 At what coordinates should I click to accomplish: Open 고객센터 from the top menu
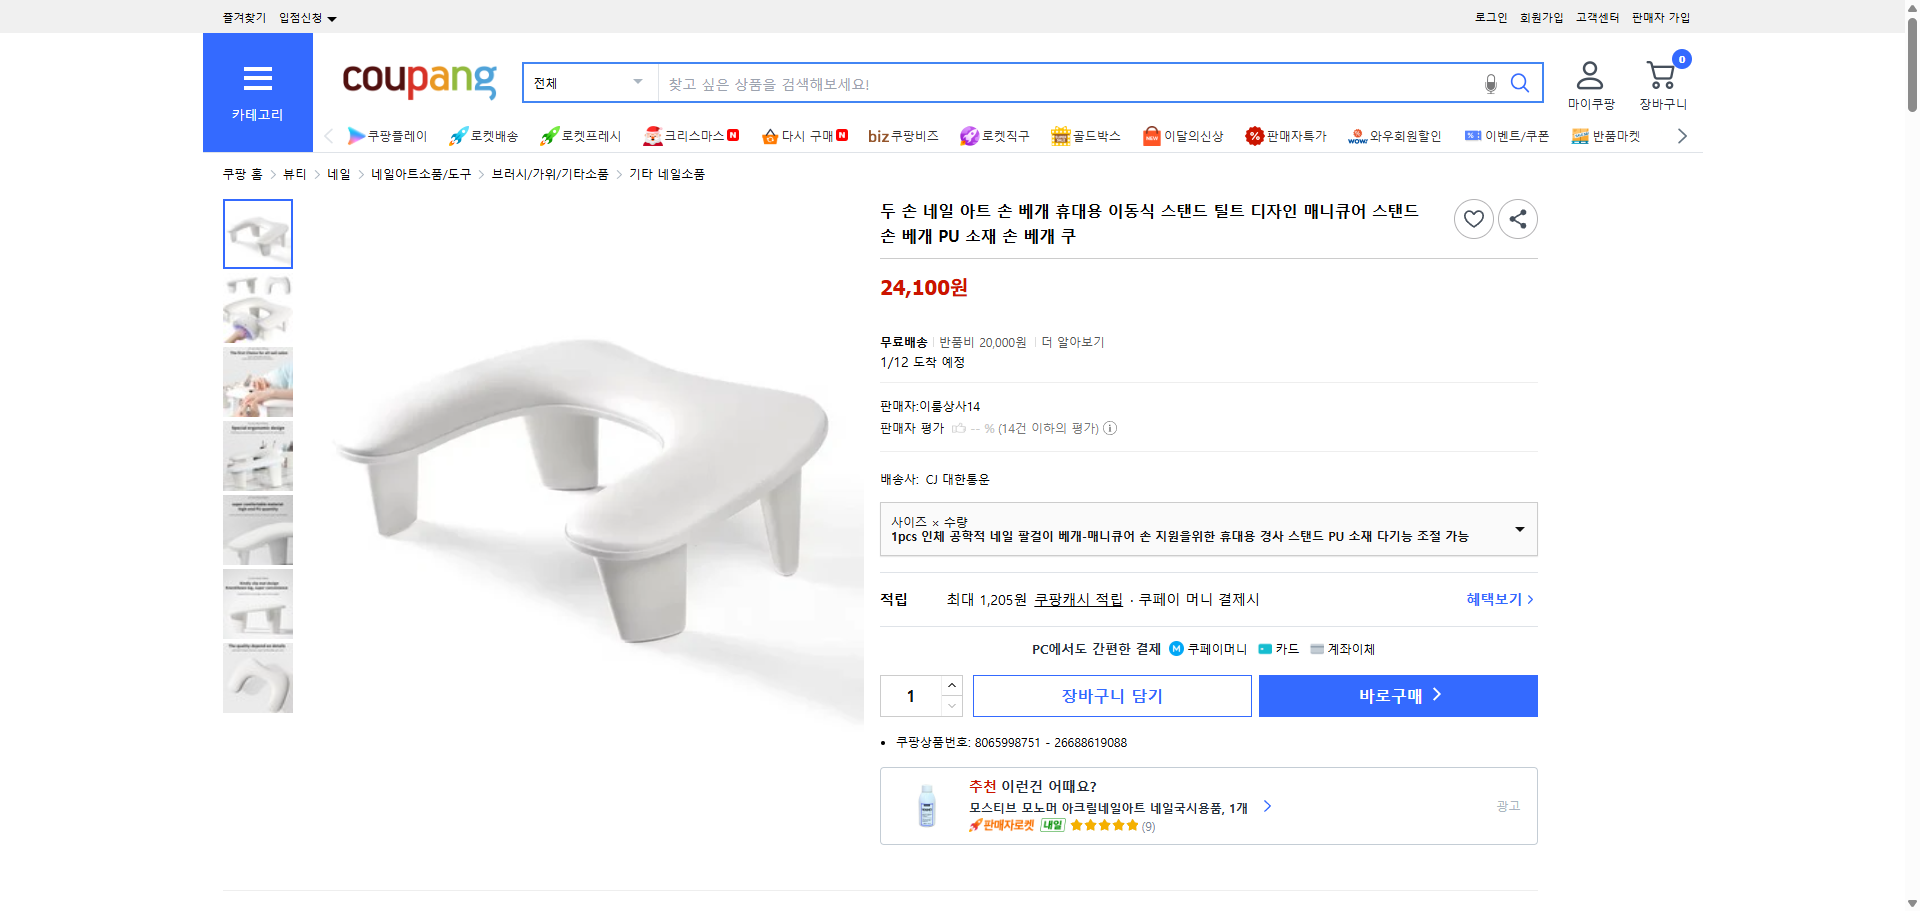pos(1596,17)
